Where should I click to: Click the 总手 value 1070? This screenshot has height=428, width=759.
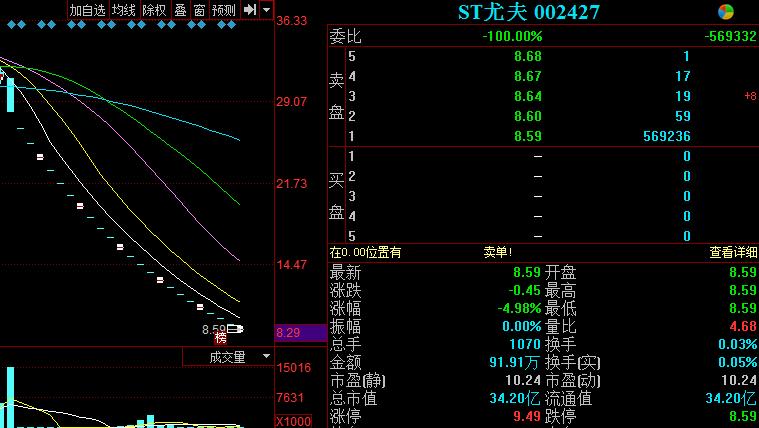click(525, 344)
